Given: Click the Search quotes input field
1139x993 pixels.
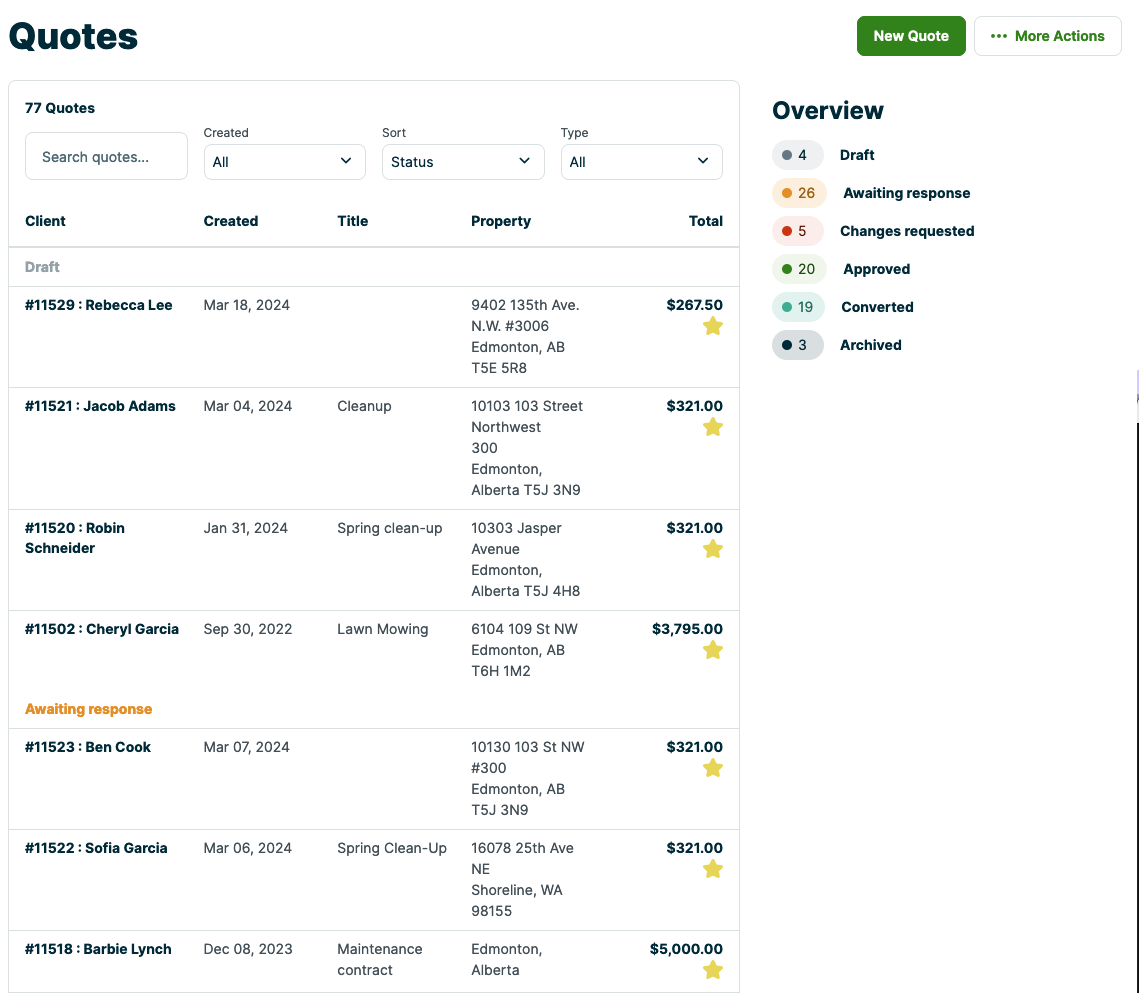Looking at the screenshot, I should pyautogui.click(x=106, y=157).
